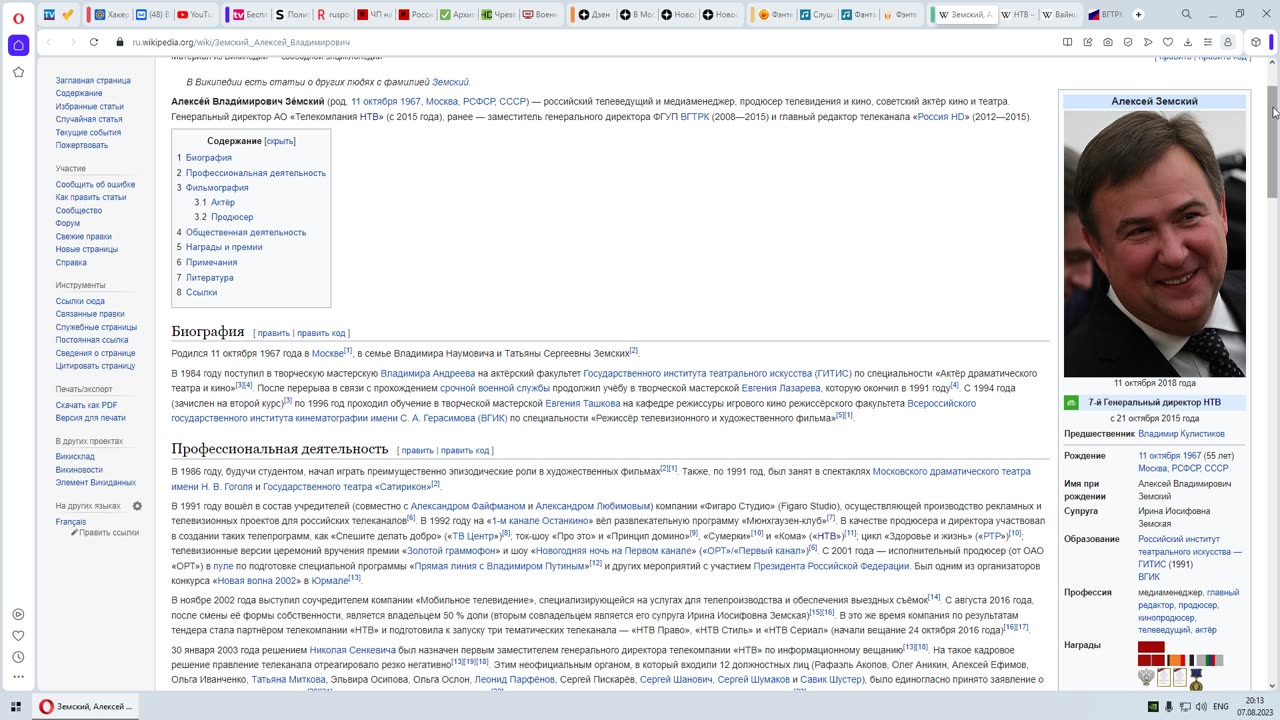
Task: Switch to the YouTube tab
Action: pyautogui.click(x=194, y=15)
